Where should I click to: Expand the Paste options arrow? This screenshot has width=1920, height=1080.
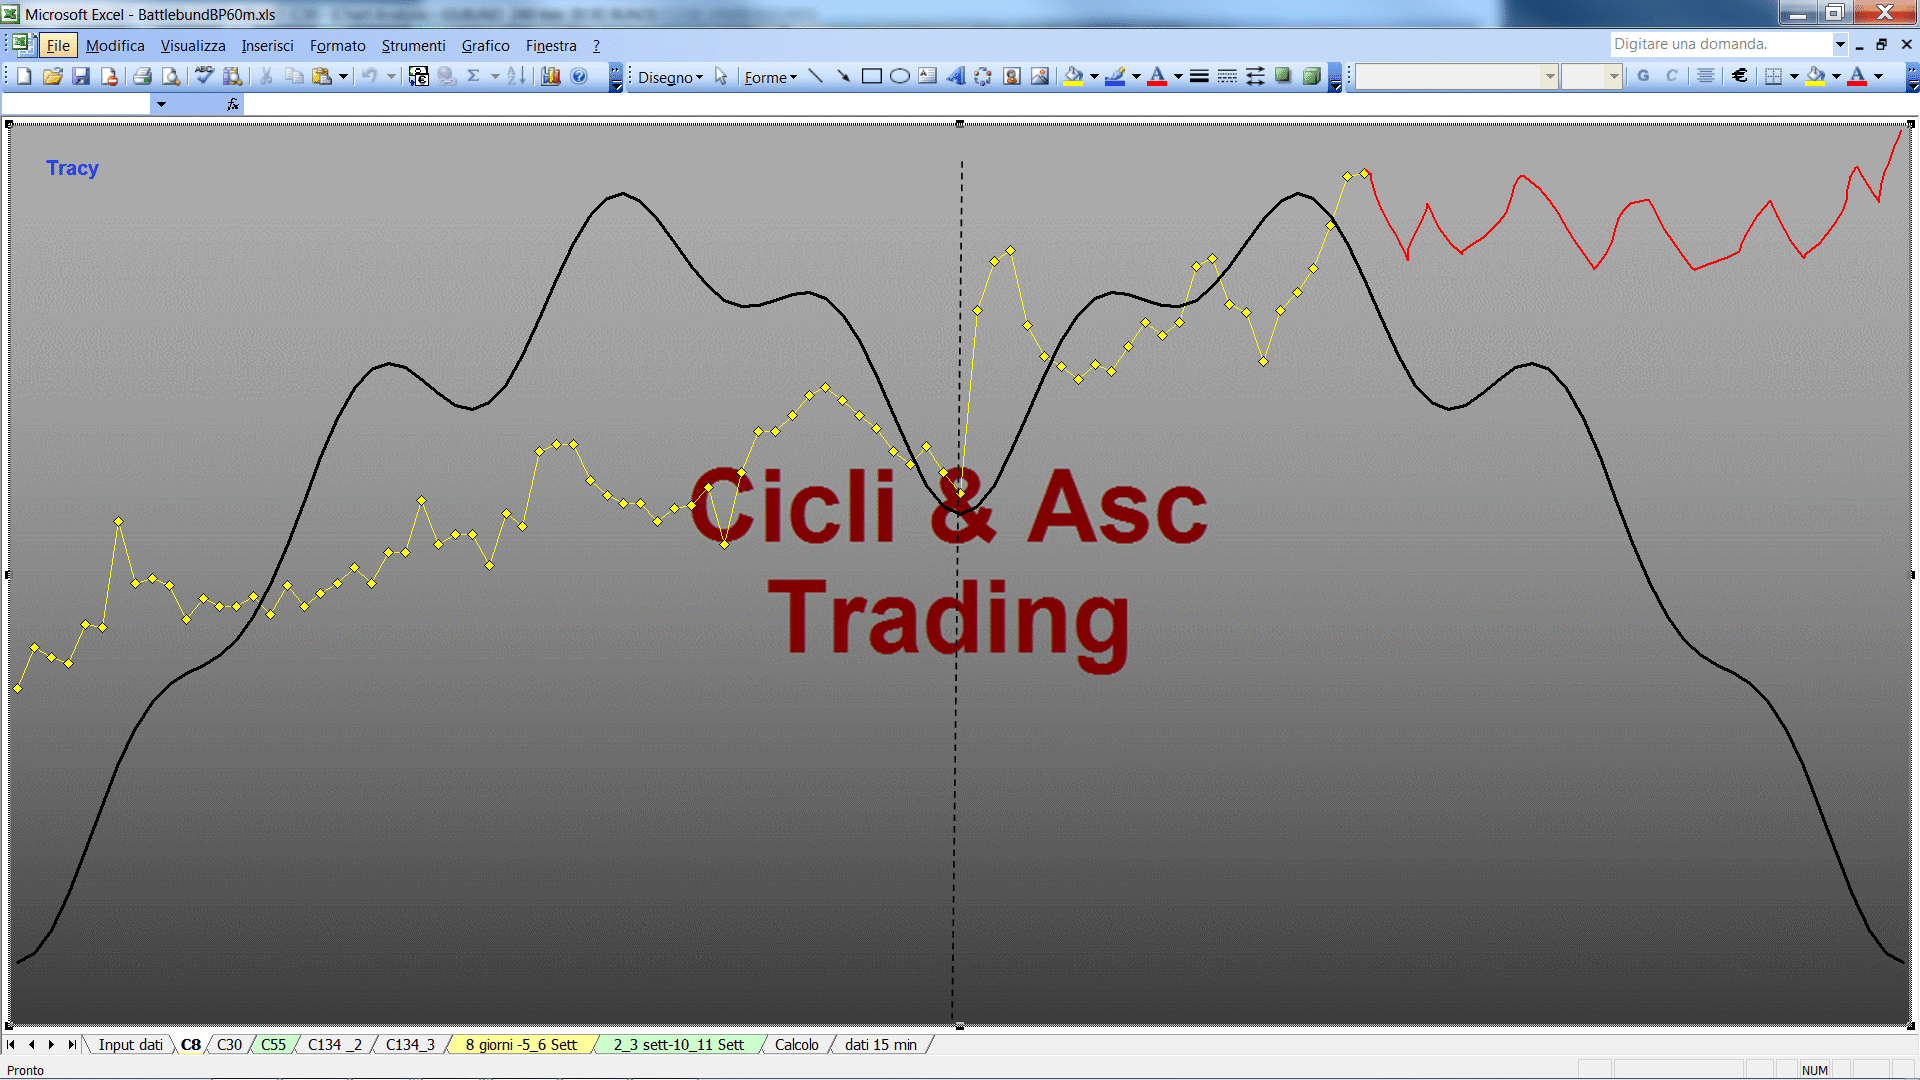tap(343, 76)
